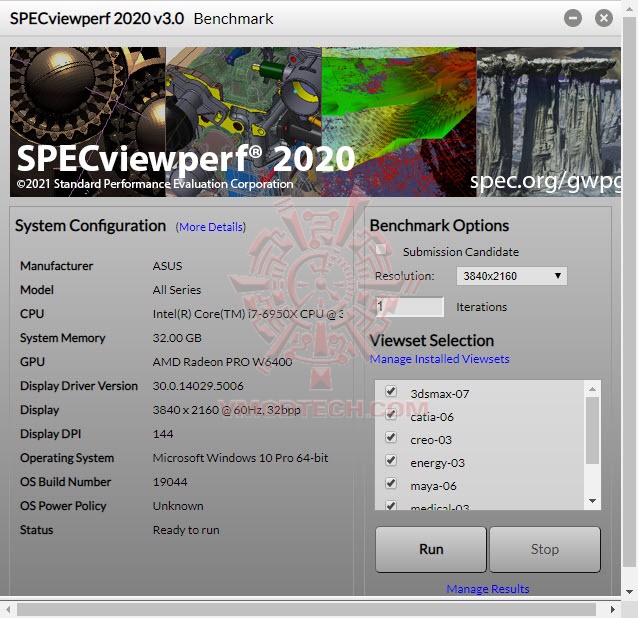638x618 pixels.
Task: Click the viewset list scroll-up arrow
Action: (x=592, y=389)
